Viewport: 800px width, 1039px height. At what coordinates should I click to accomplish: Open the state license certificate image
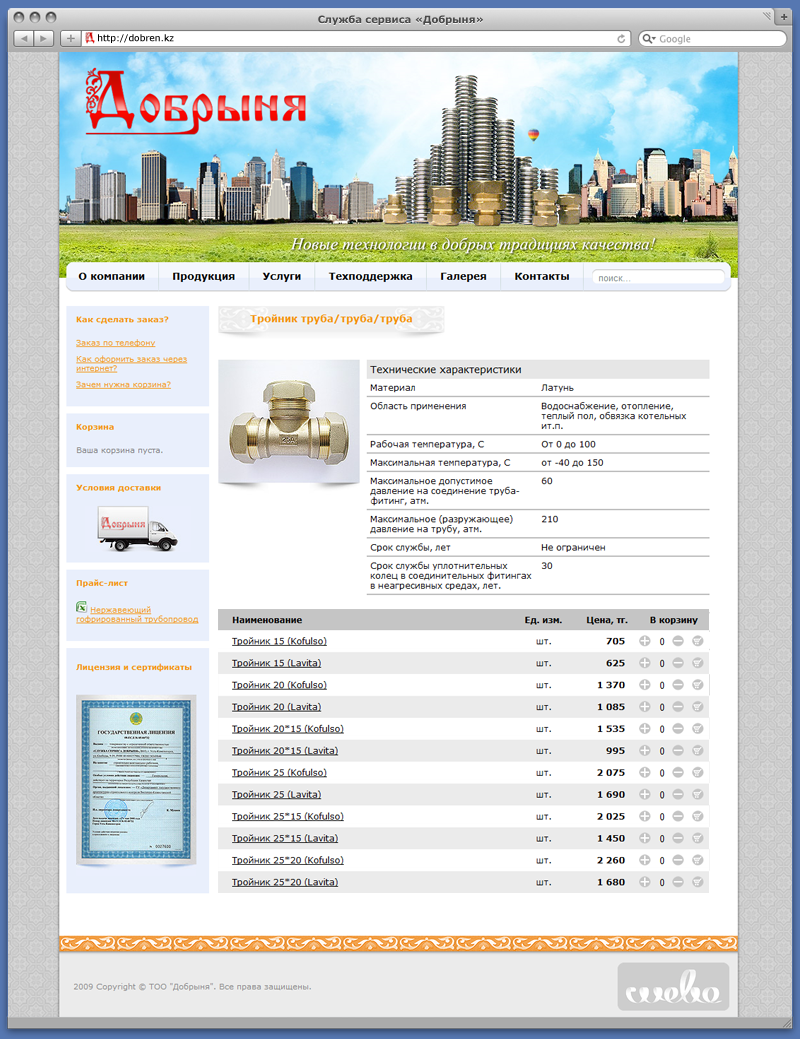(x=136, y=780)
